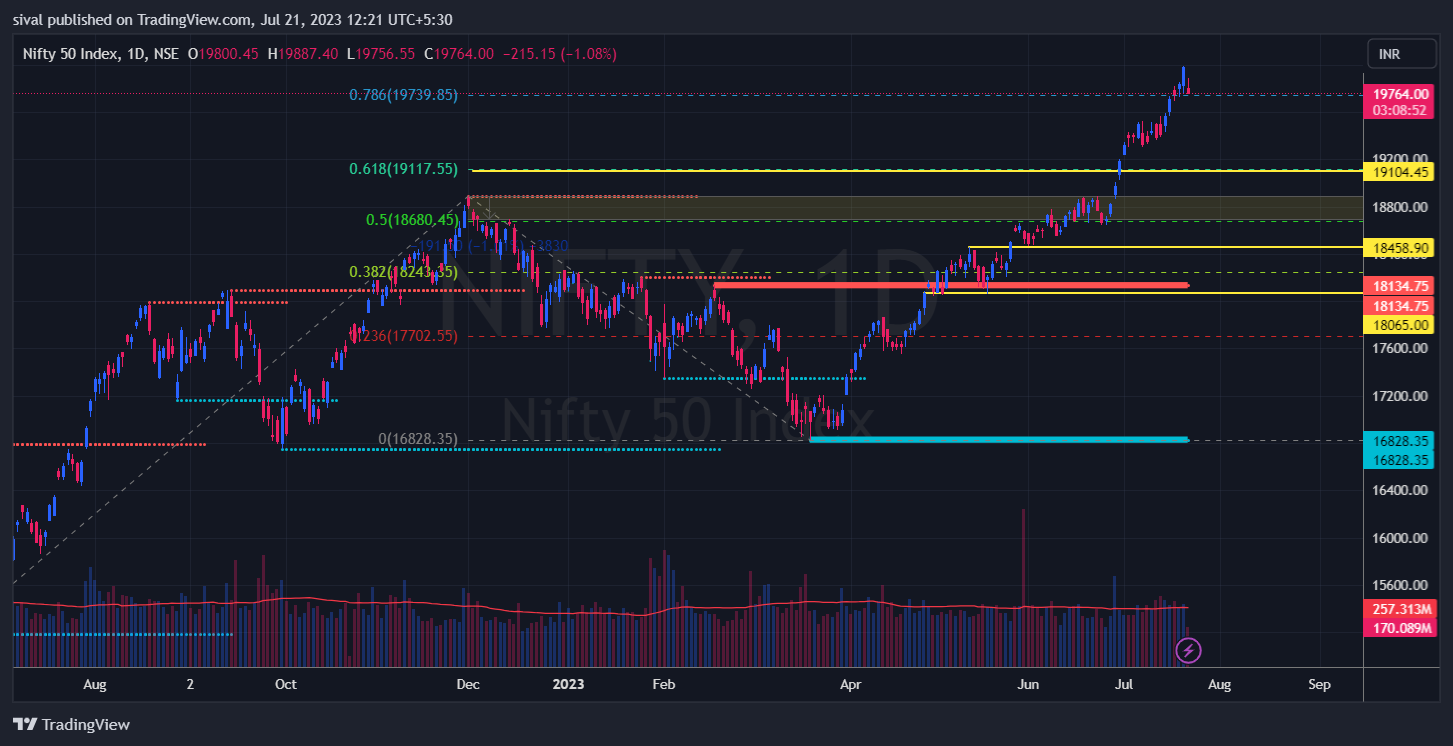This screenshot has width=1453, height=746.
Task: Click the close value C19764.00 in header
Action: pyautogui.click(x=459, y=53)
